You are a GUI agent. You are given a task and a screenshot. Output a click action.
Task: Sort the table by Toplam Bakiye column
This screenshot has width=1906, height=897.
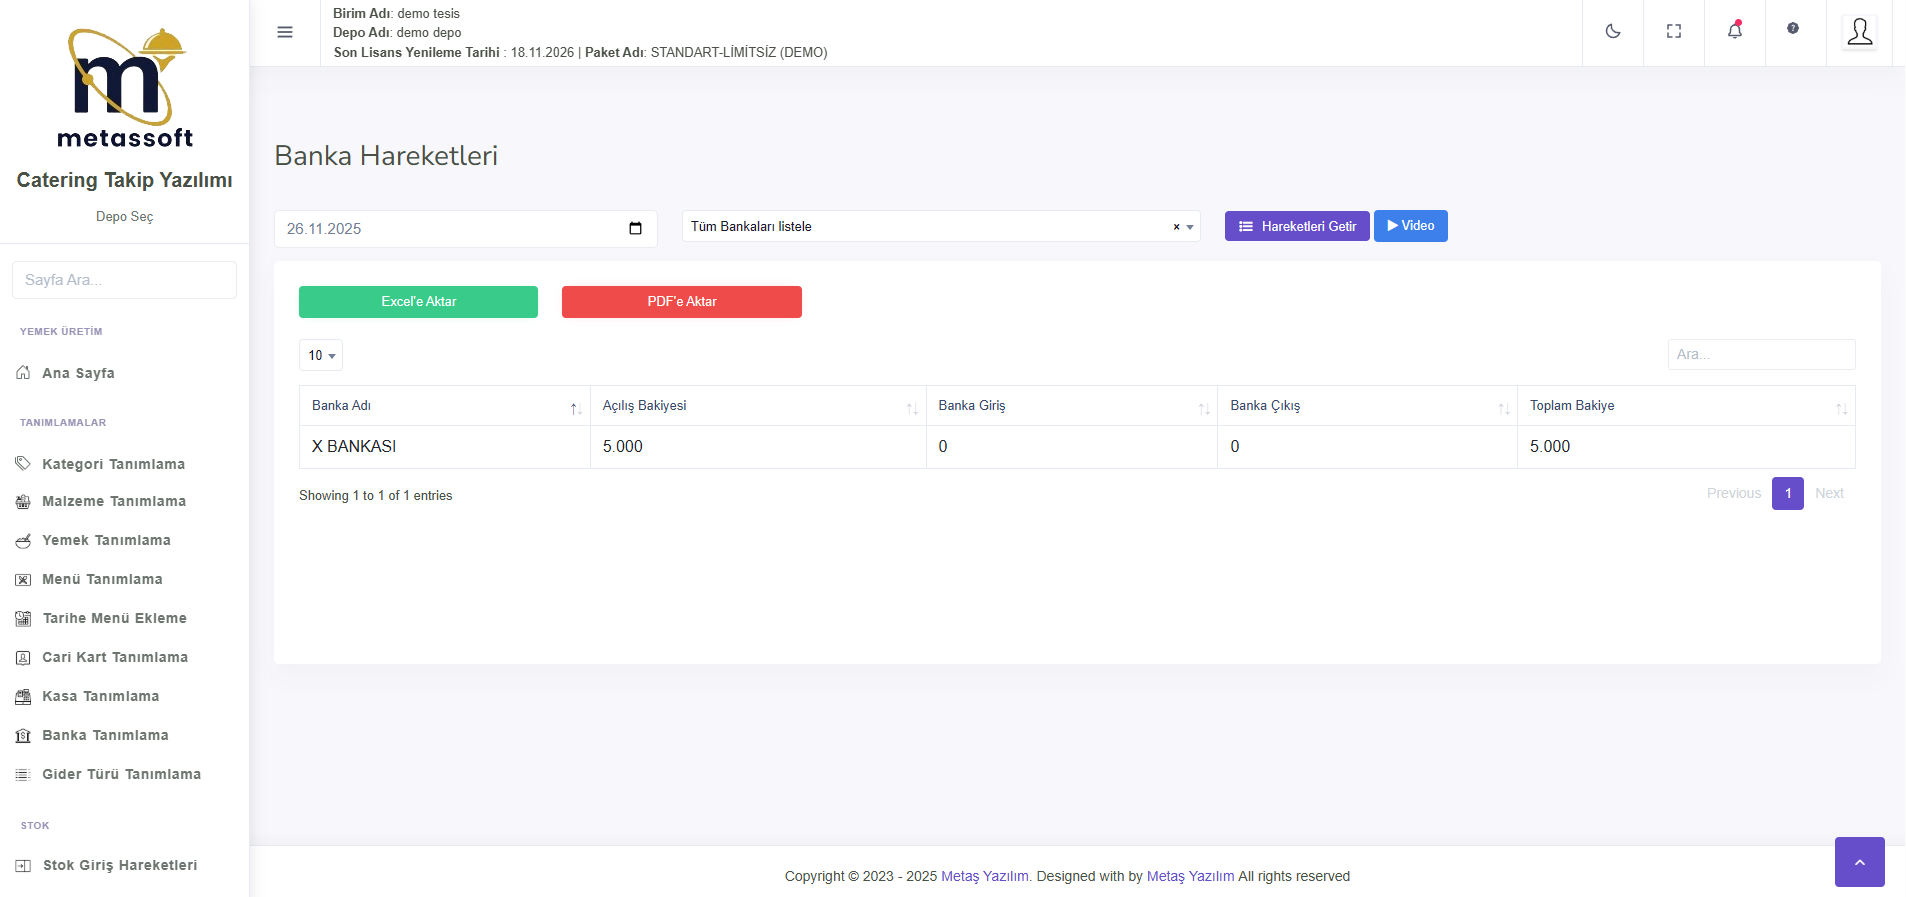[x=1685, y=406]
